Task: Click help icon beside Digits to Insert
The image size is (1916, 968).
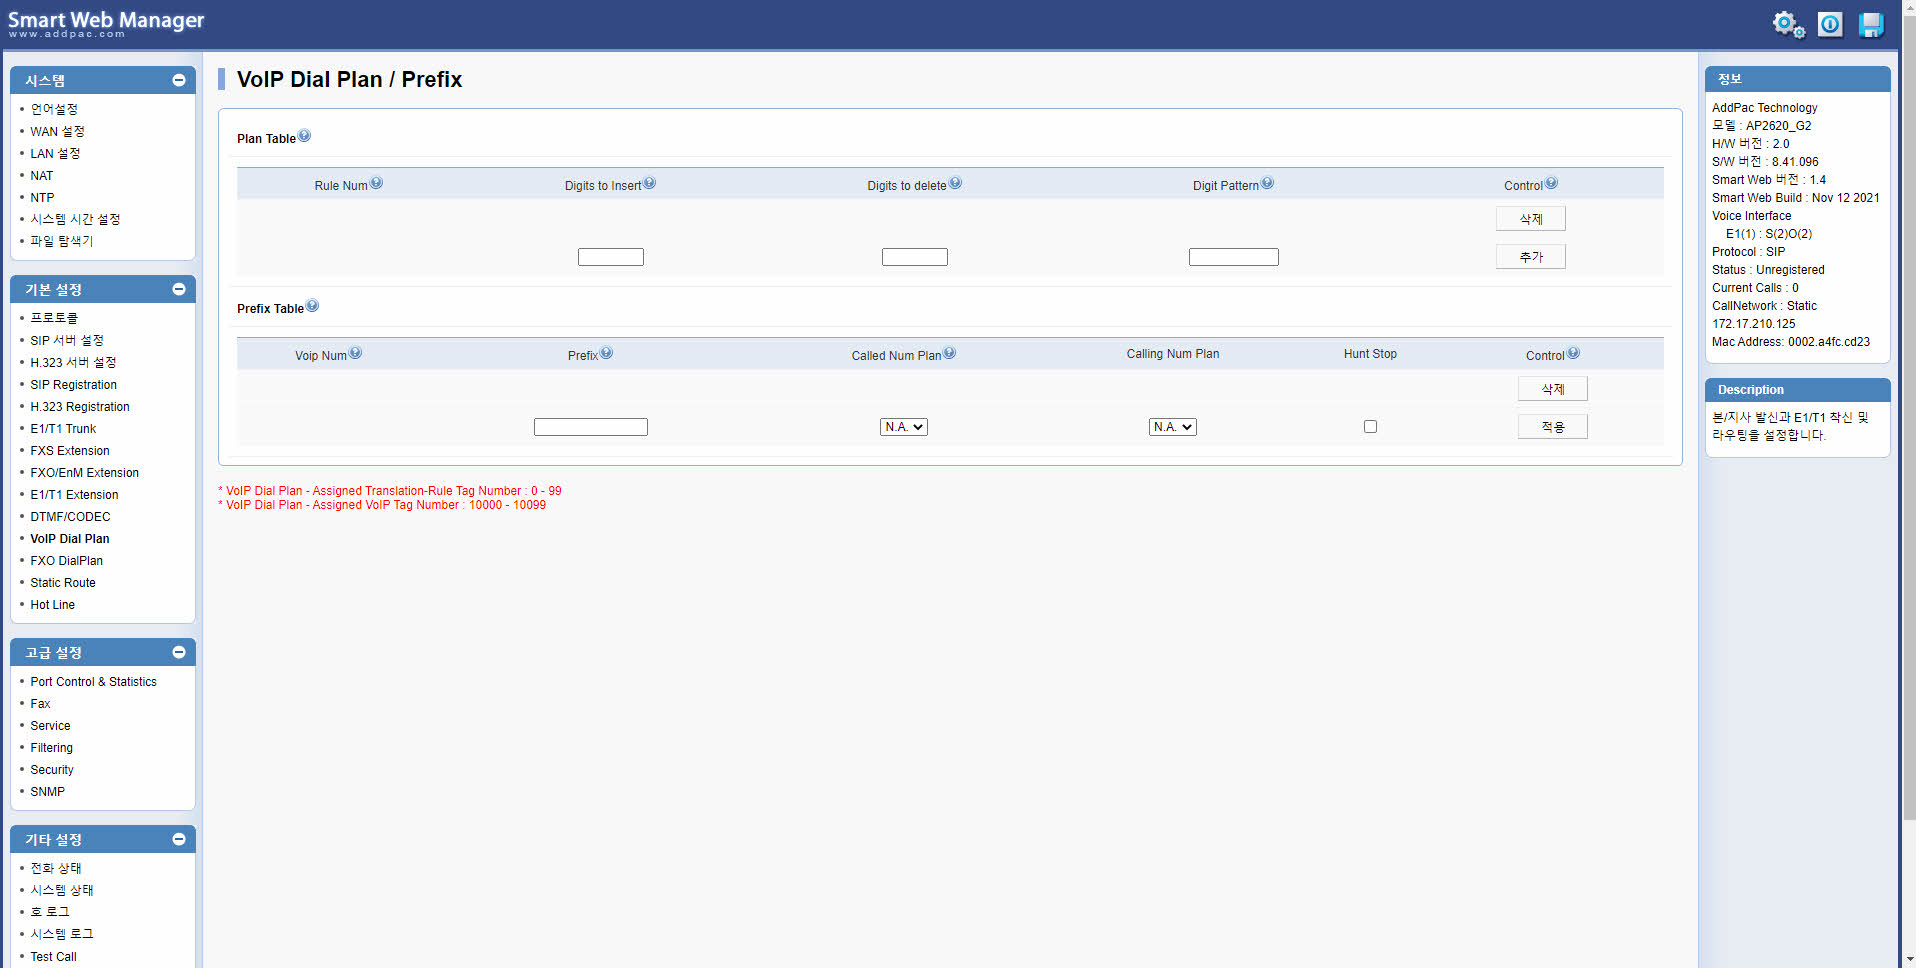Action: point(649,183)
